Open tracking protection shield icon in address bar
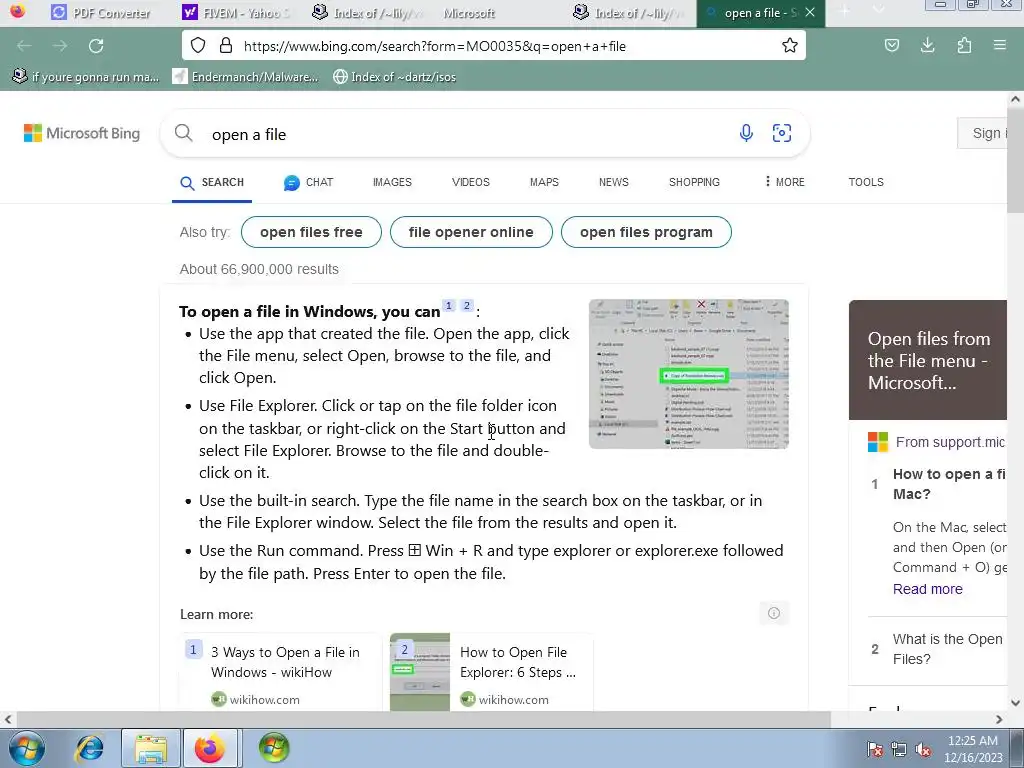Image resolution: width=1024 pixels, height=768 pixels. pyautogui.click(x=198, y=46)
